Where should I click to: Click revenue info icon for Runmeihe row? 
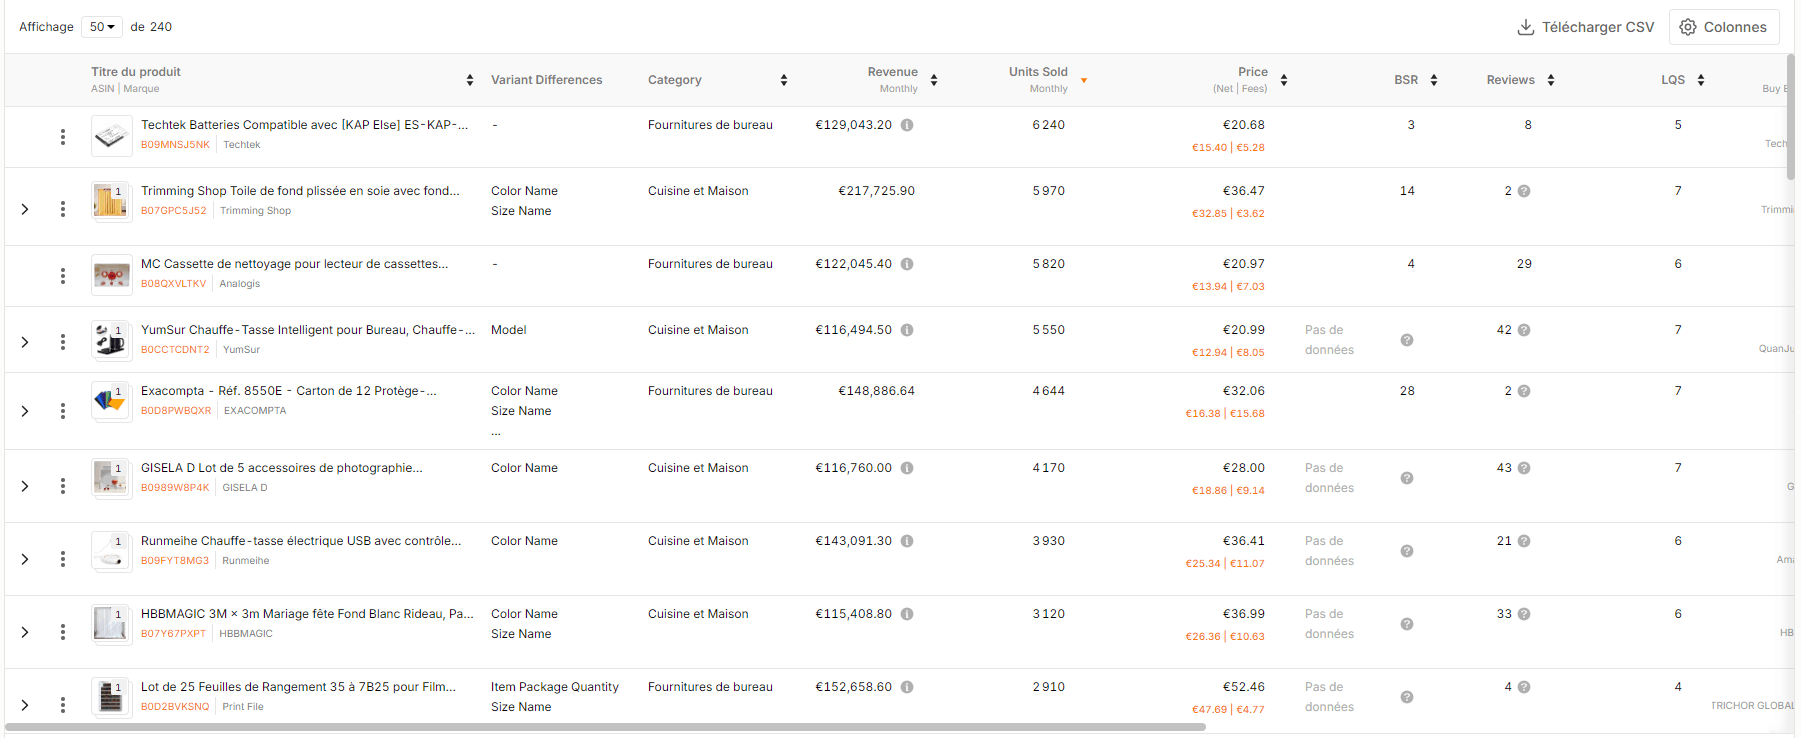pos(907,541)
